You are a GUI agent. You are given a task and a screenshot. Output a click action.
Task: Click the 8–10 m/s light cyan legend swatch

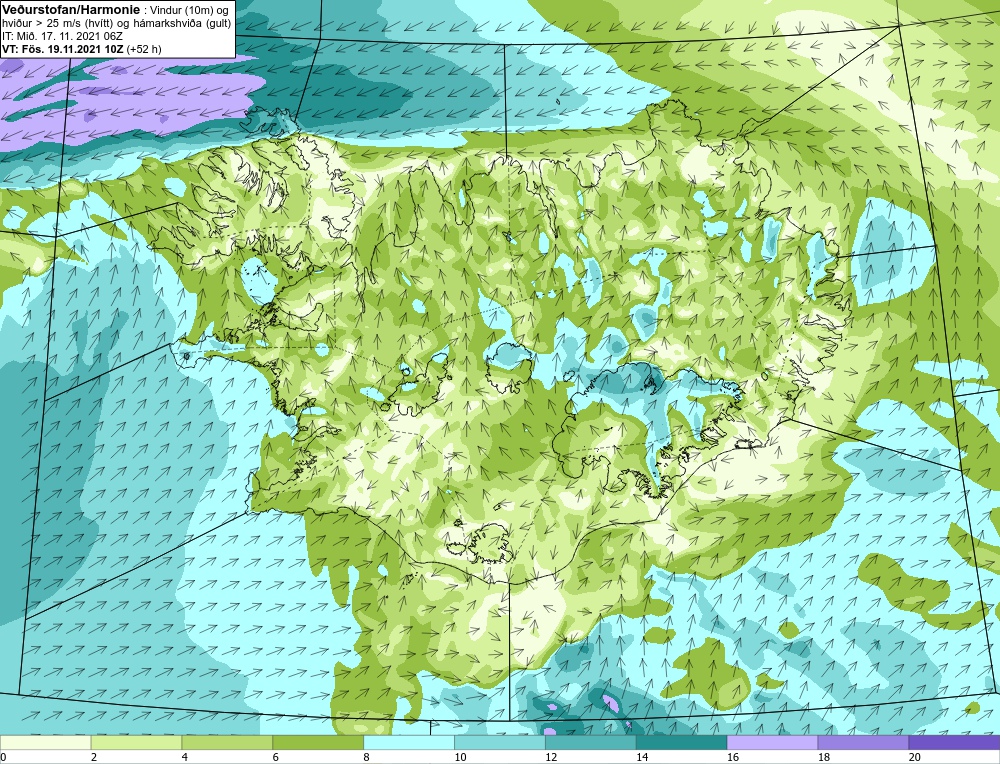(x=409, y=742)
